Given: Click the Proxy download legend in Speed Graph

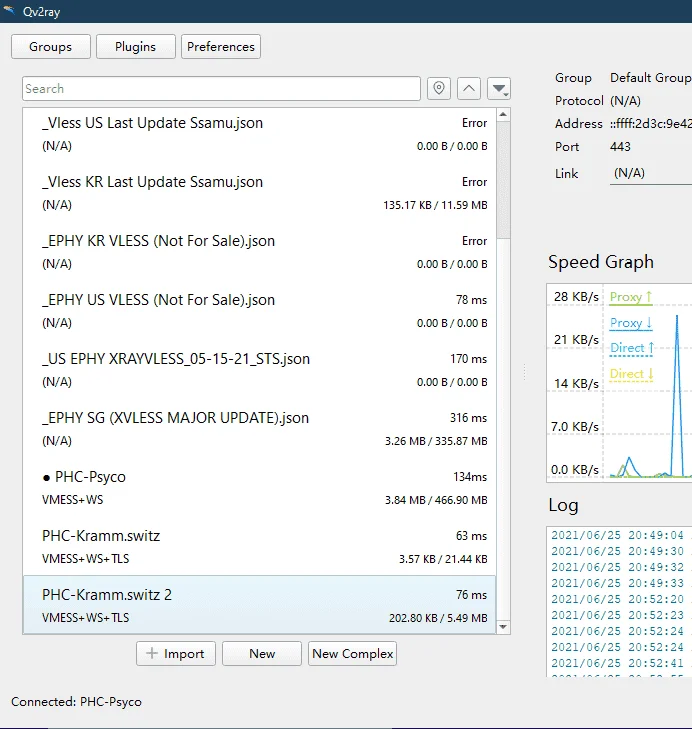Looking at the screenshot, I should coord(631,323).
